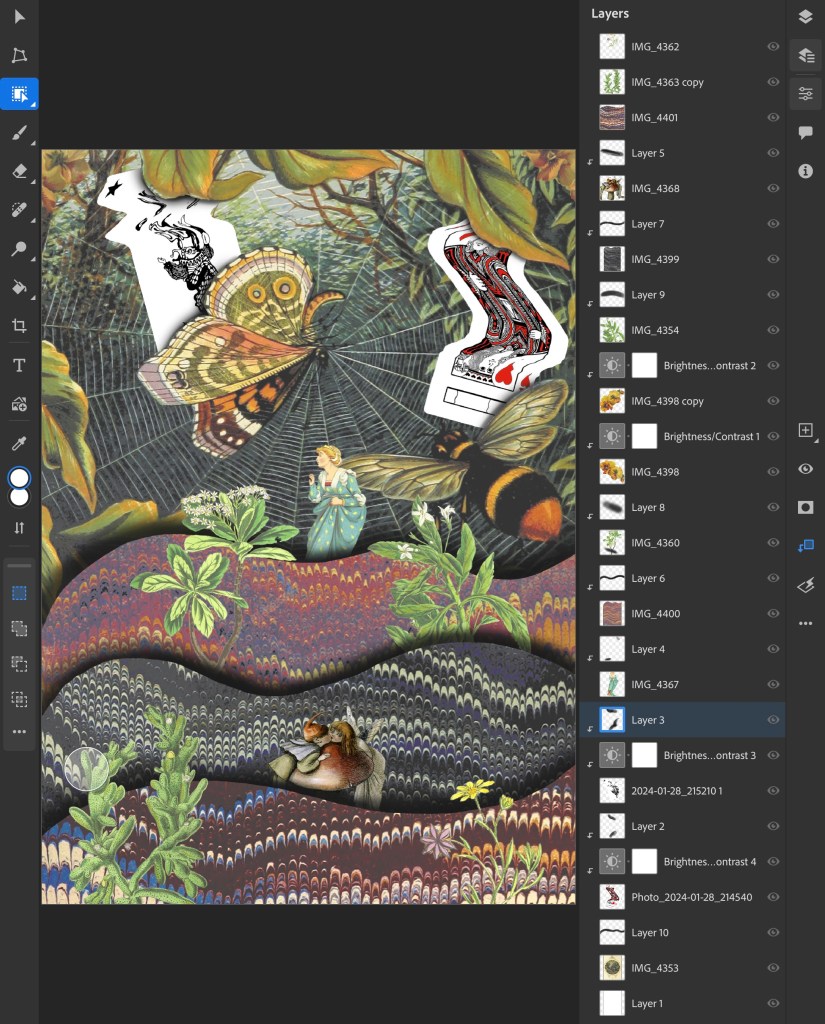Toggle visibility of Layer 3
The height and width of the screenshot is (1024, 825).
[773, 720]
